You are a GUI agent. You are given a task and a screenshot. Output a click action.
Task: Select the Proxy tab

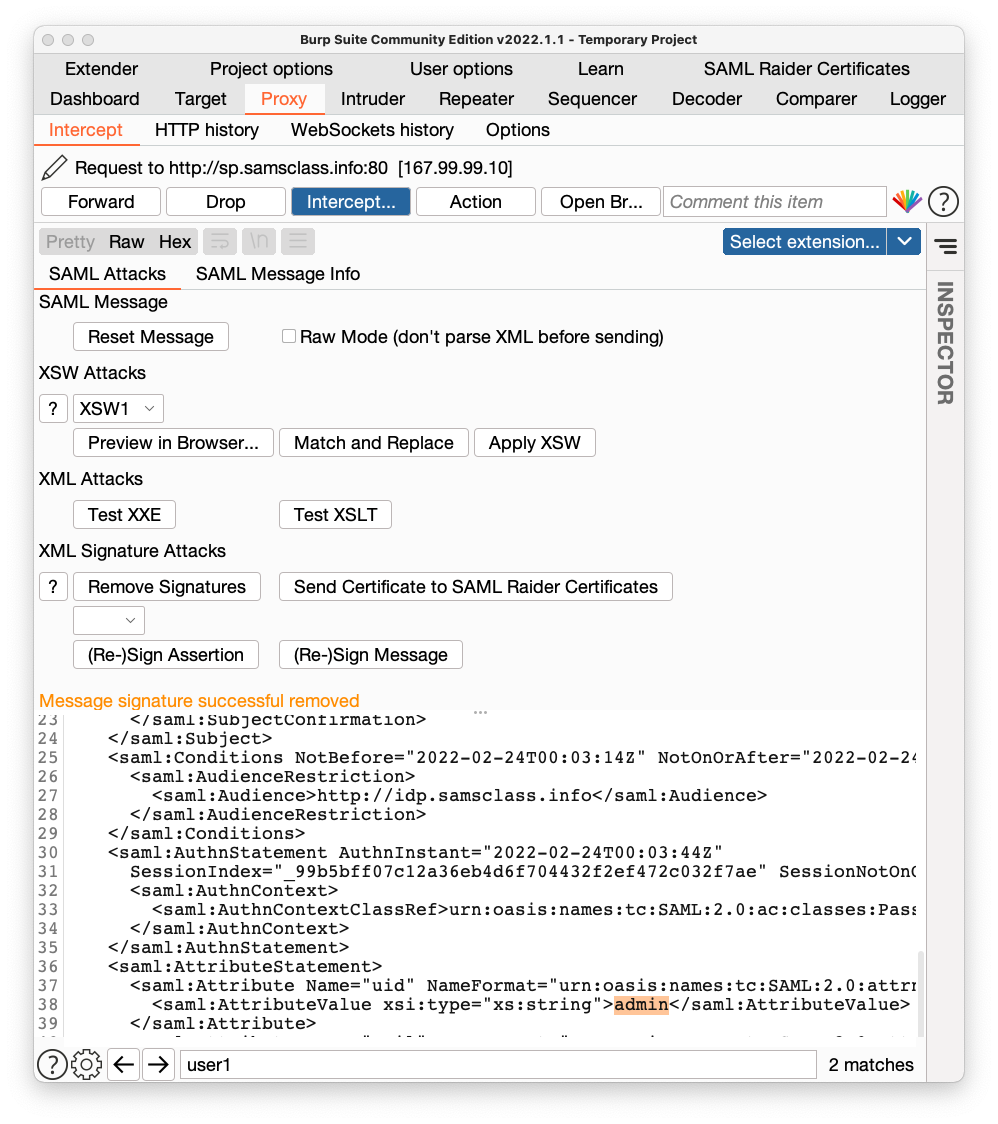[x=284, y=99]
